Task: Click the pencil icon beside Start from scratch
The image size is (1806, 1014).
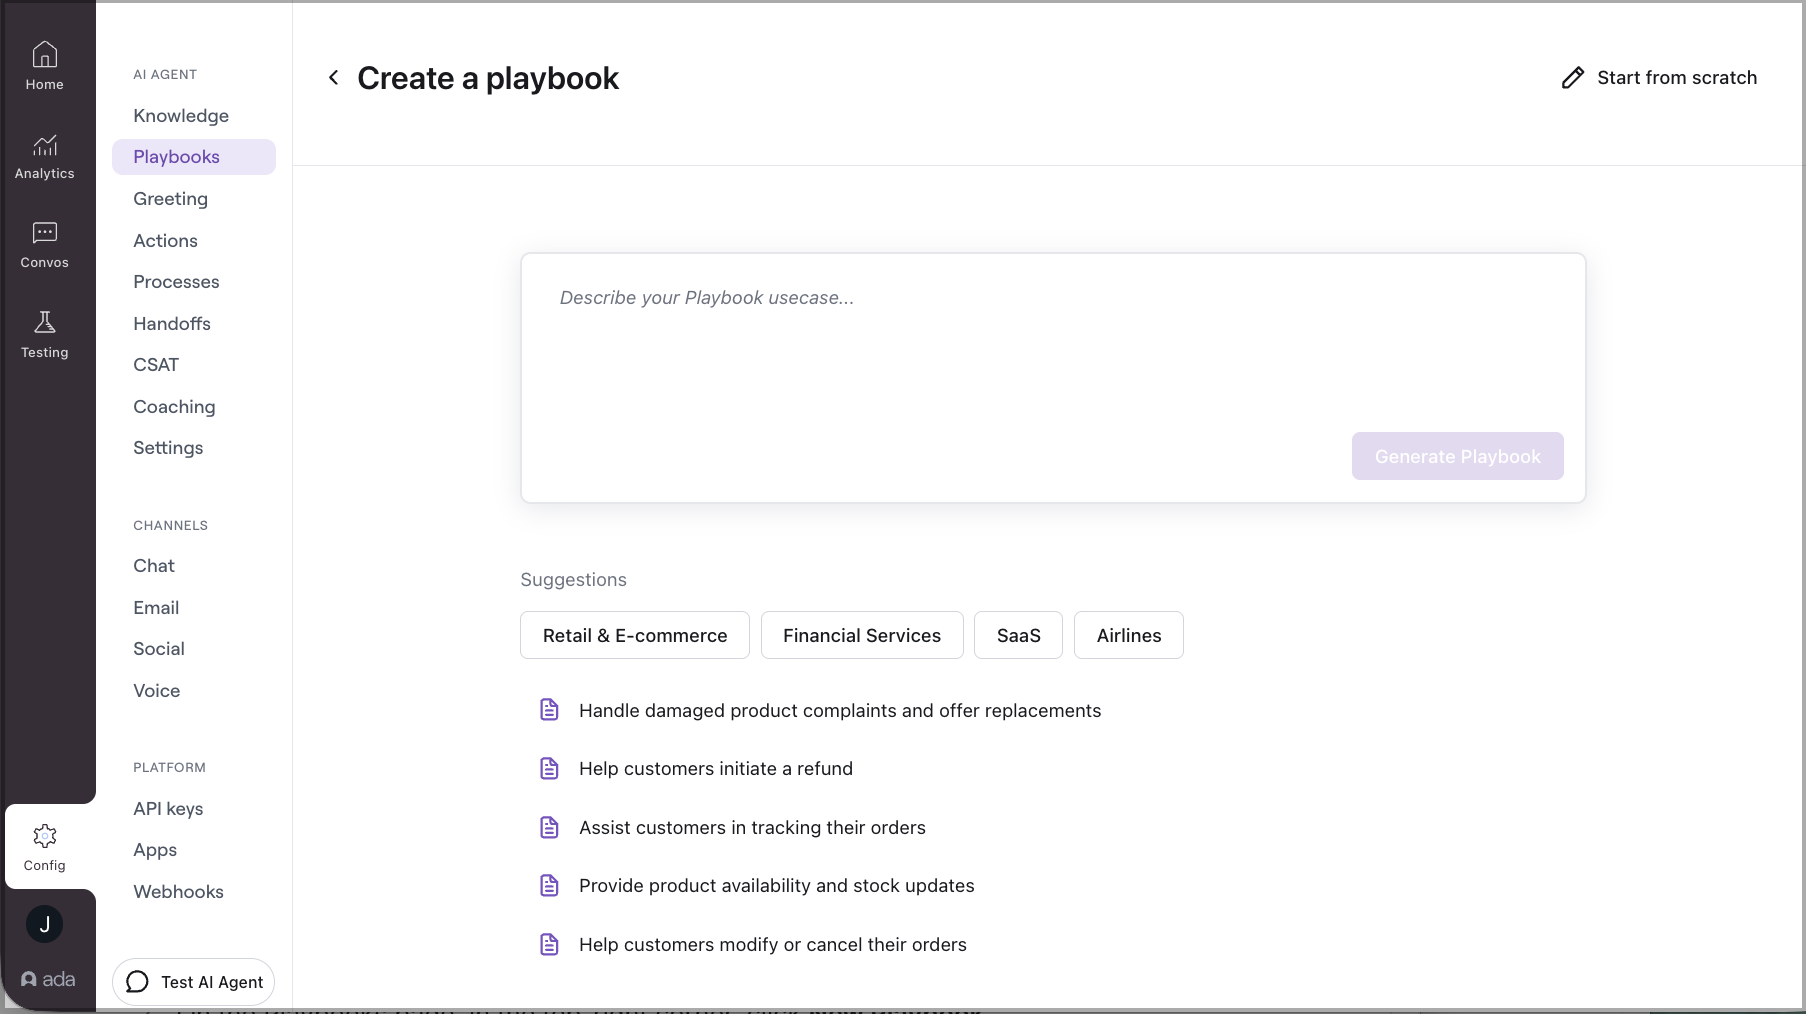Action: (x=1573, y=77)
